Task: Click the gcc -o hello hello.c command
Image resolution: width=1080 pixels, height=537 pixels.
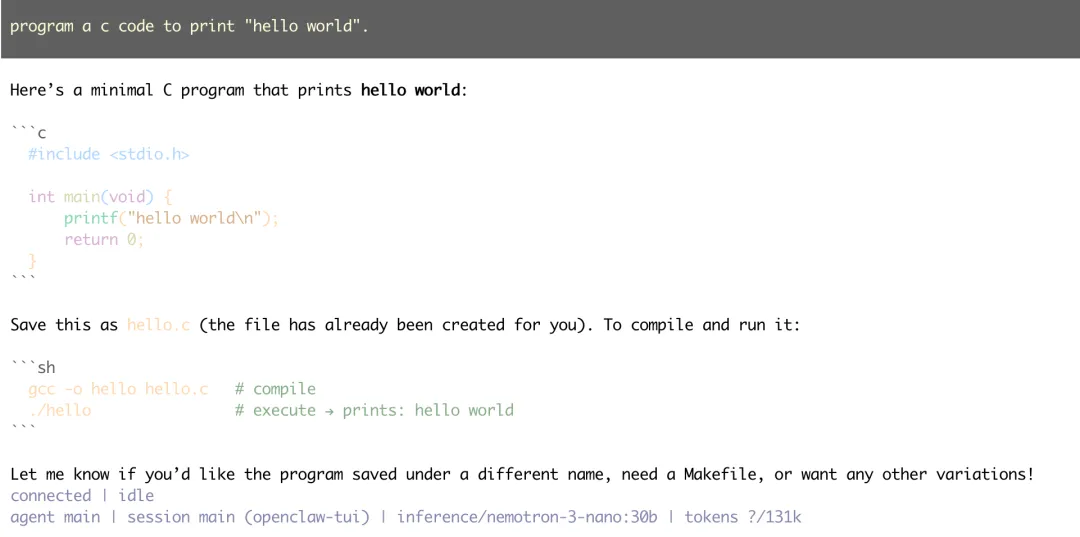Action: point(118,389)
